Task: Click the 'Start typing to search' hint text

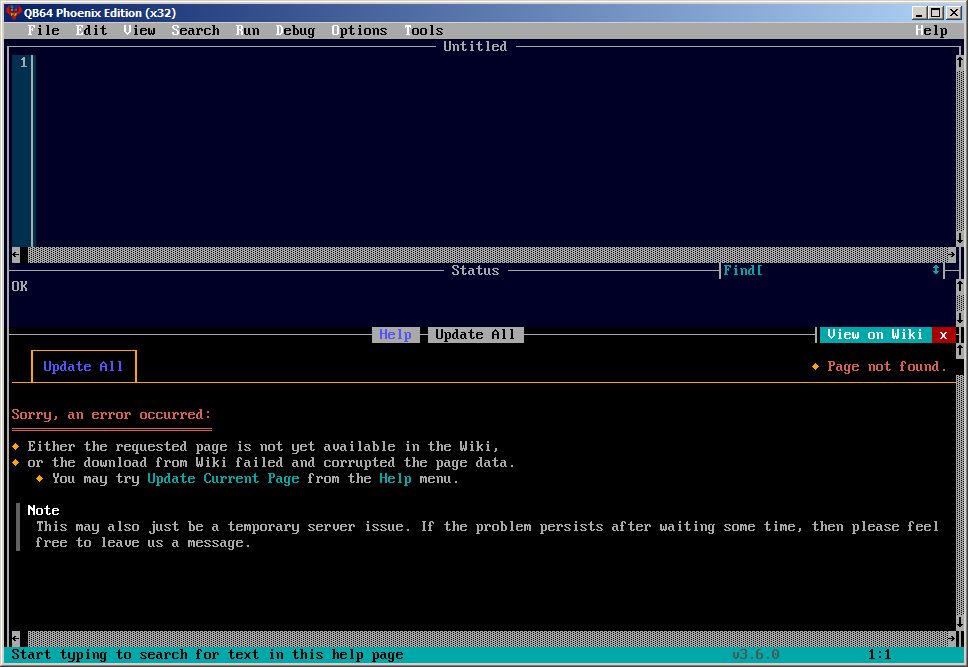Action: click(x=207, y=655)
